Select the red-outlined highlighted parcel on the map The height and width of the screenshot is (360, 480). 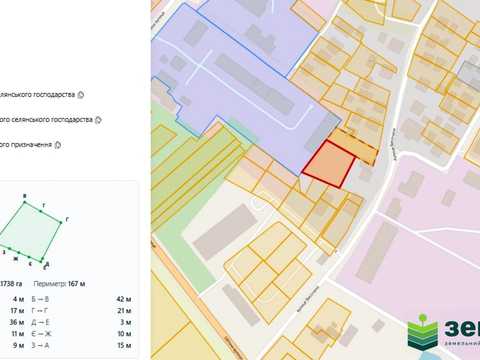click(x=328, y=165)
